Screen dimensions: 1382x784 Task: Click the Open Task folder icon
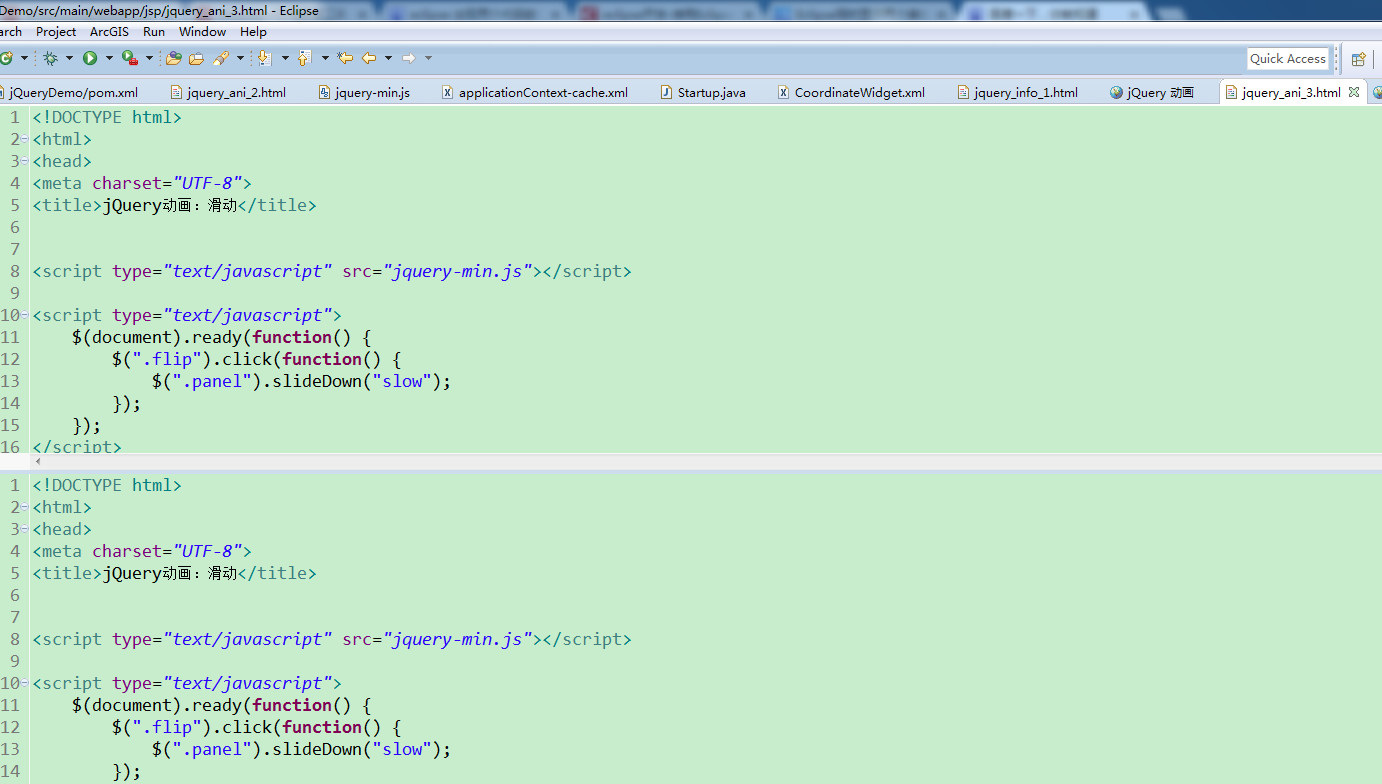(196, 58)
